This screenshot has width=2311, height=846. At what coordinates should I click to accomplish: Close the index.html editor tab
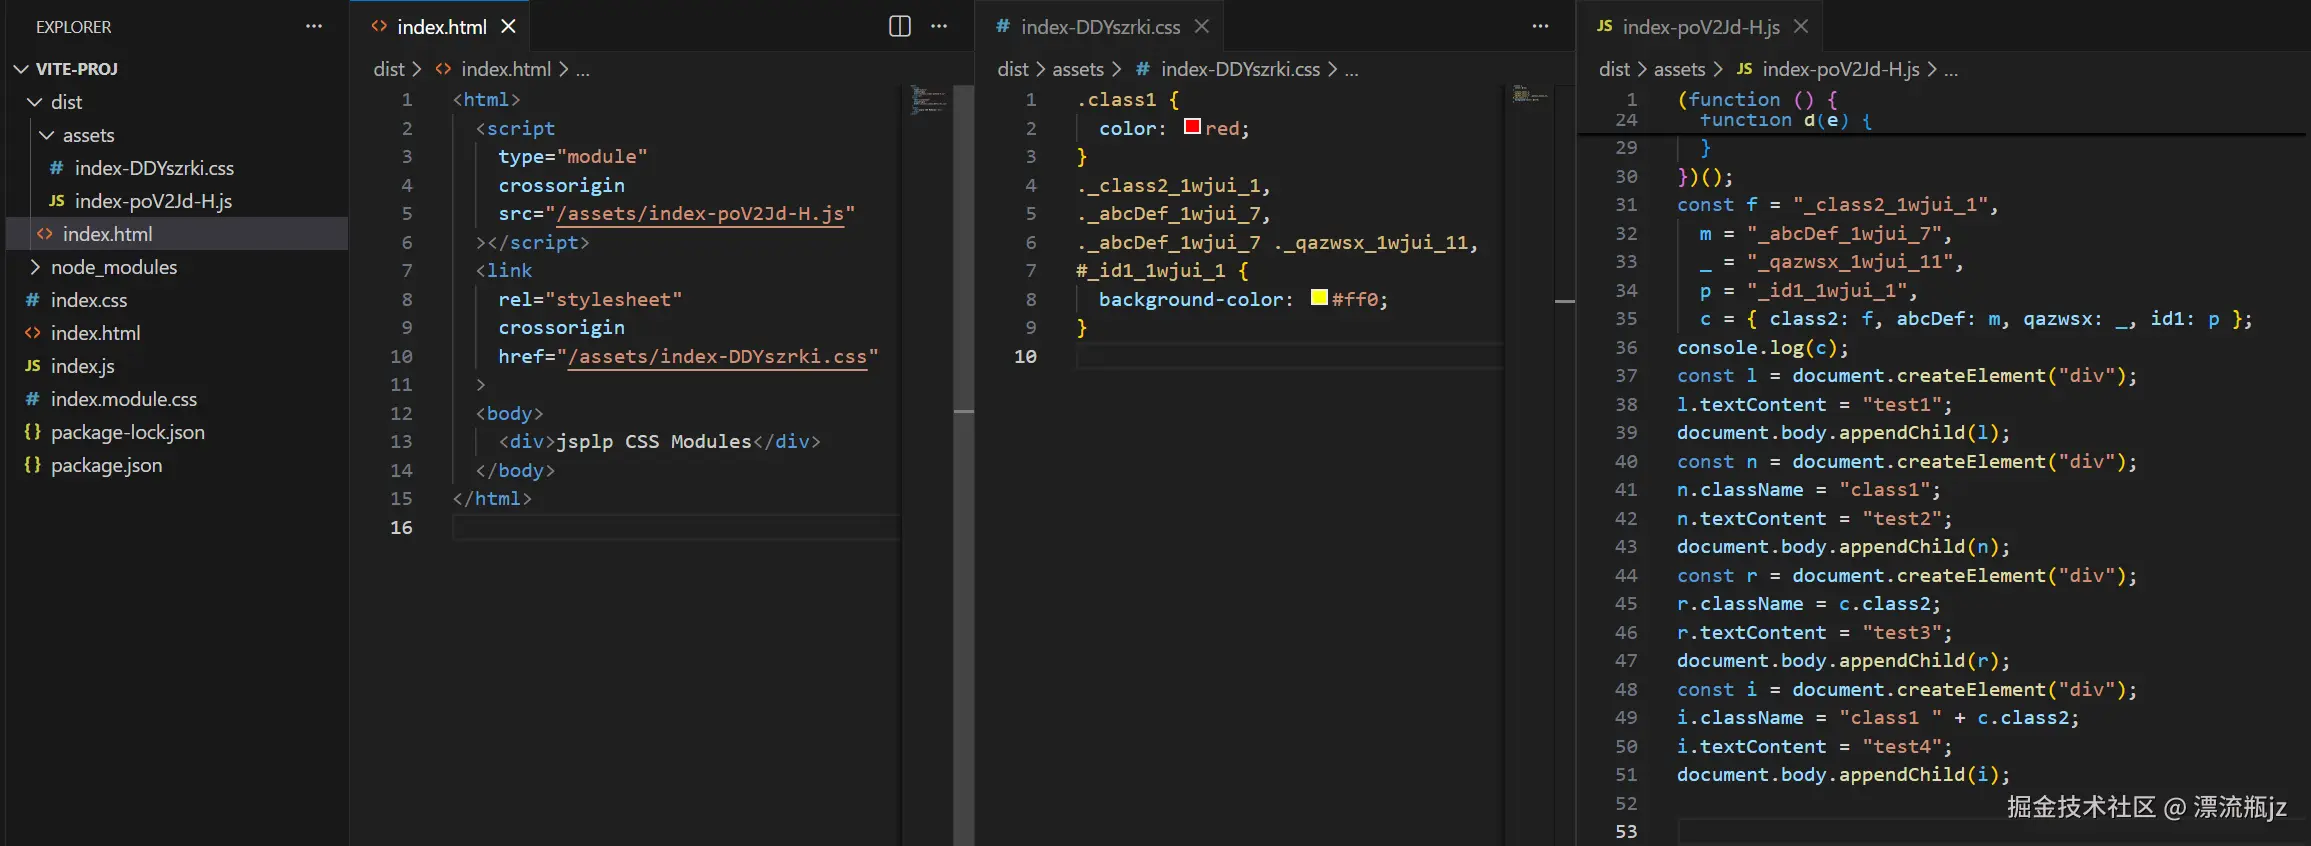point(509,27)
